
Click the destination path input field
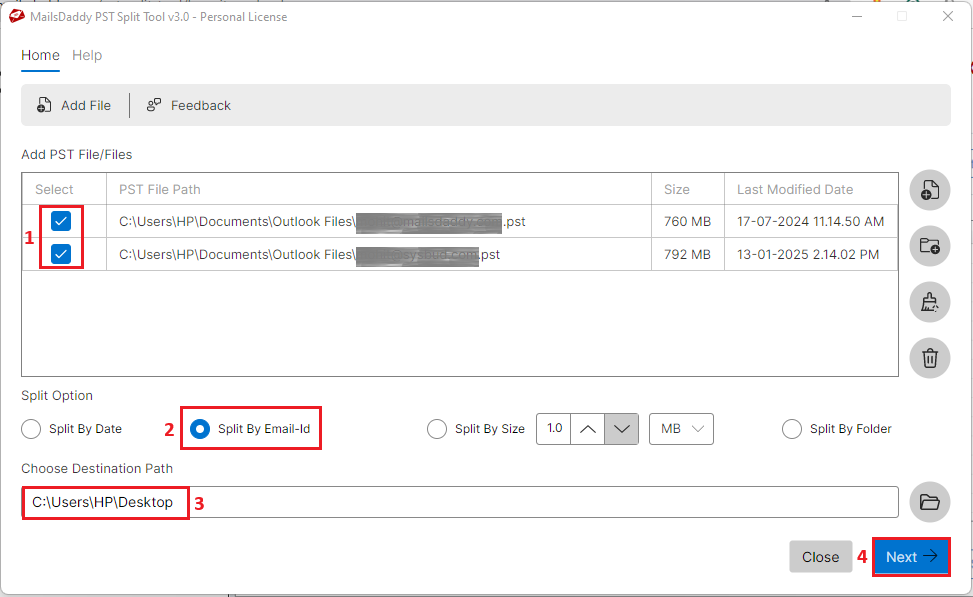pyautogui.click(x=460, y=502)
